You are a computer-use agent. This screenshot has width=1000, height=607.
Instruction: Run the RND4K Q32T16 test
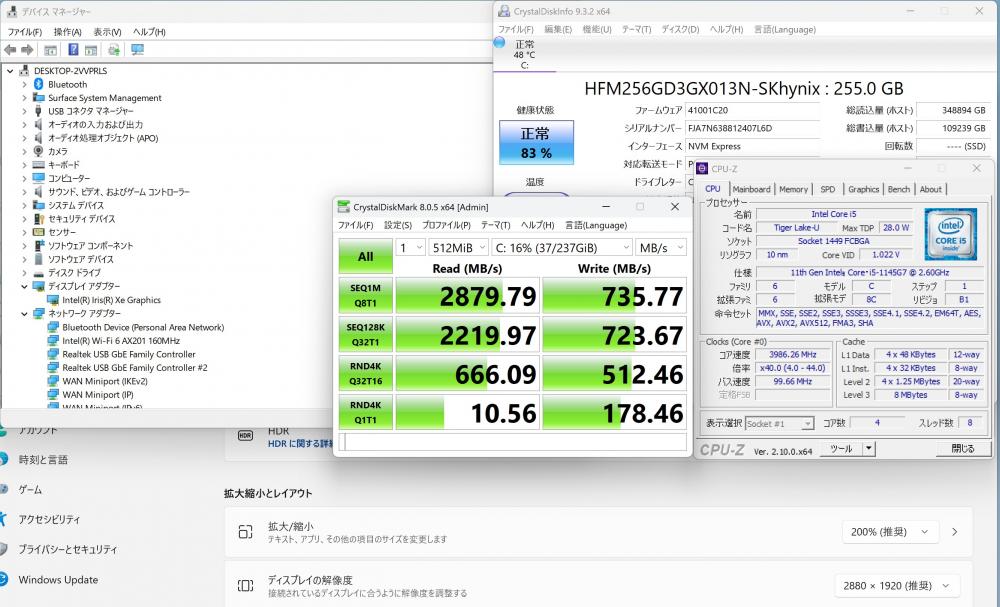365,374
